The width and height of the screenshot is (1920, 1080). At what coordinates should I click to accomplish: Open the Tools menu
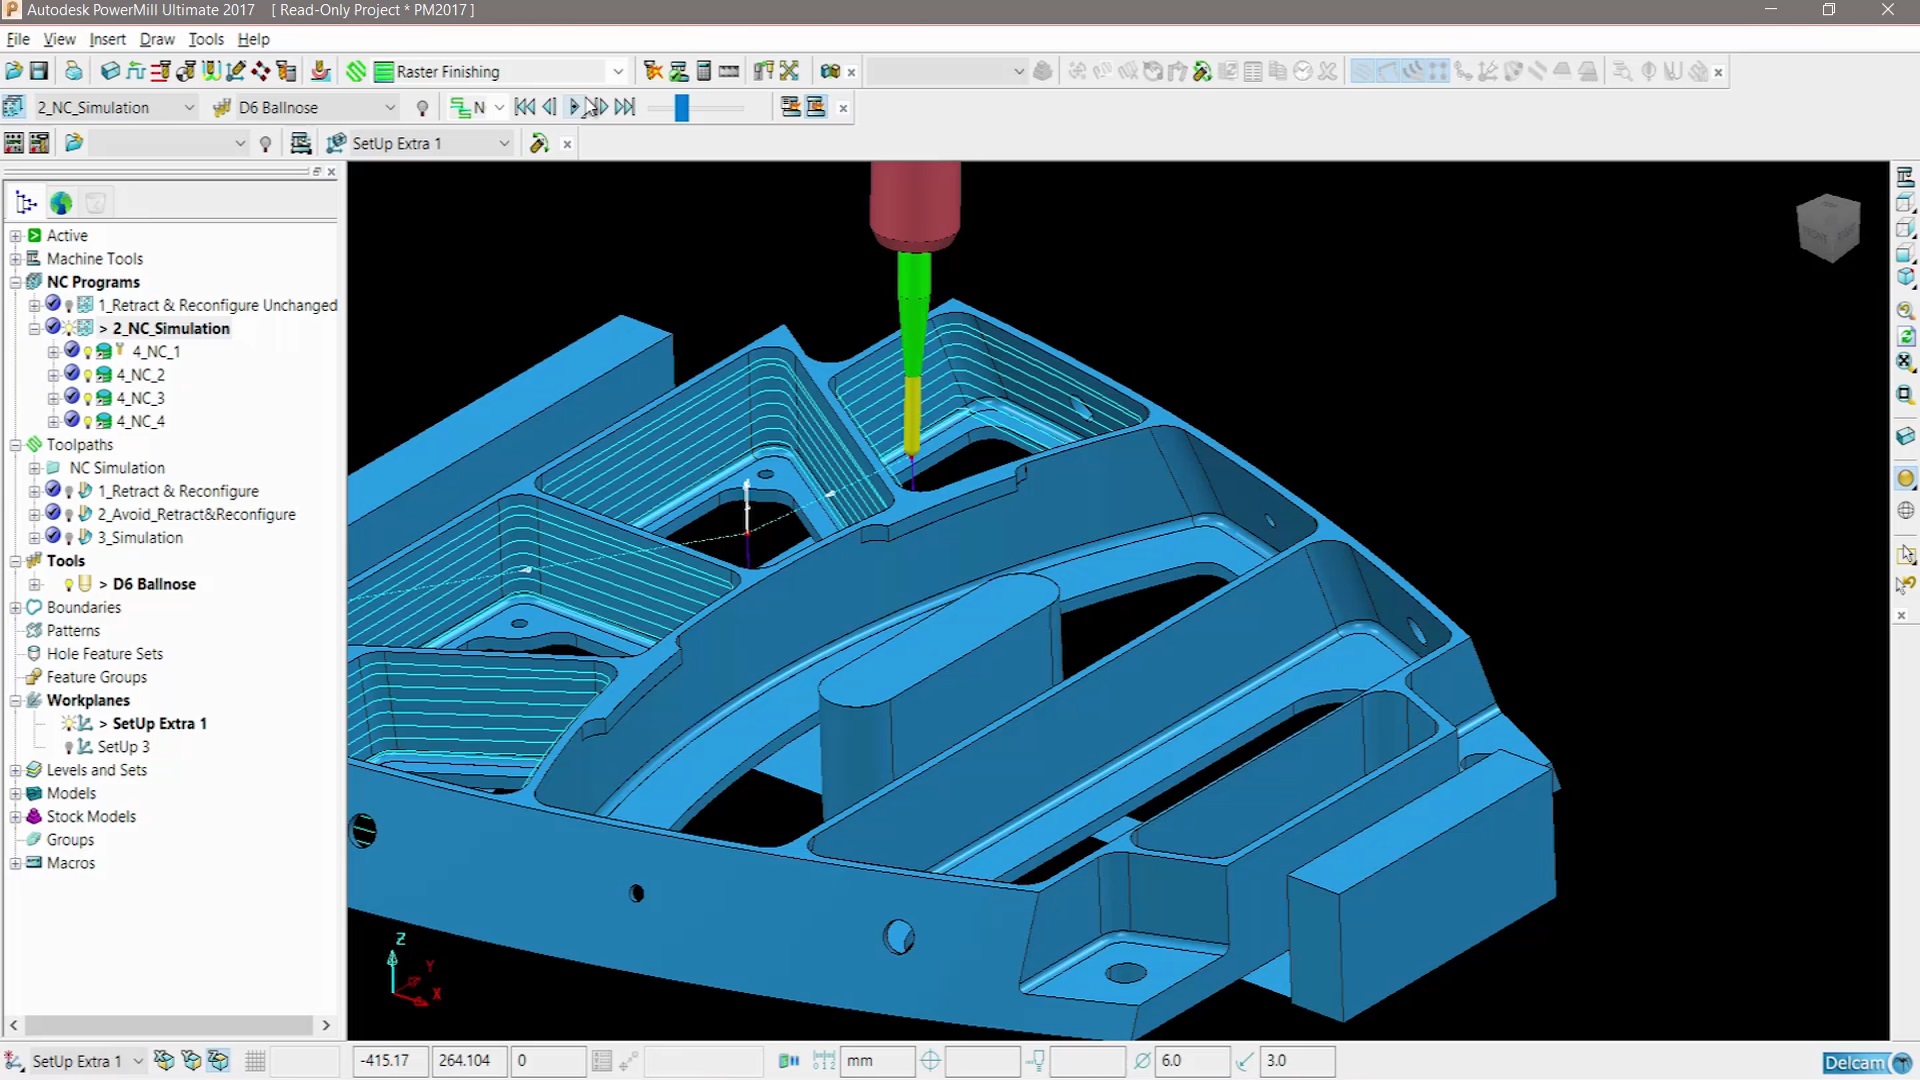[x=205, y=39]
